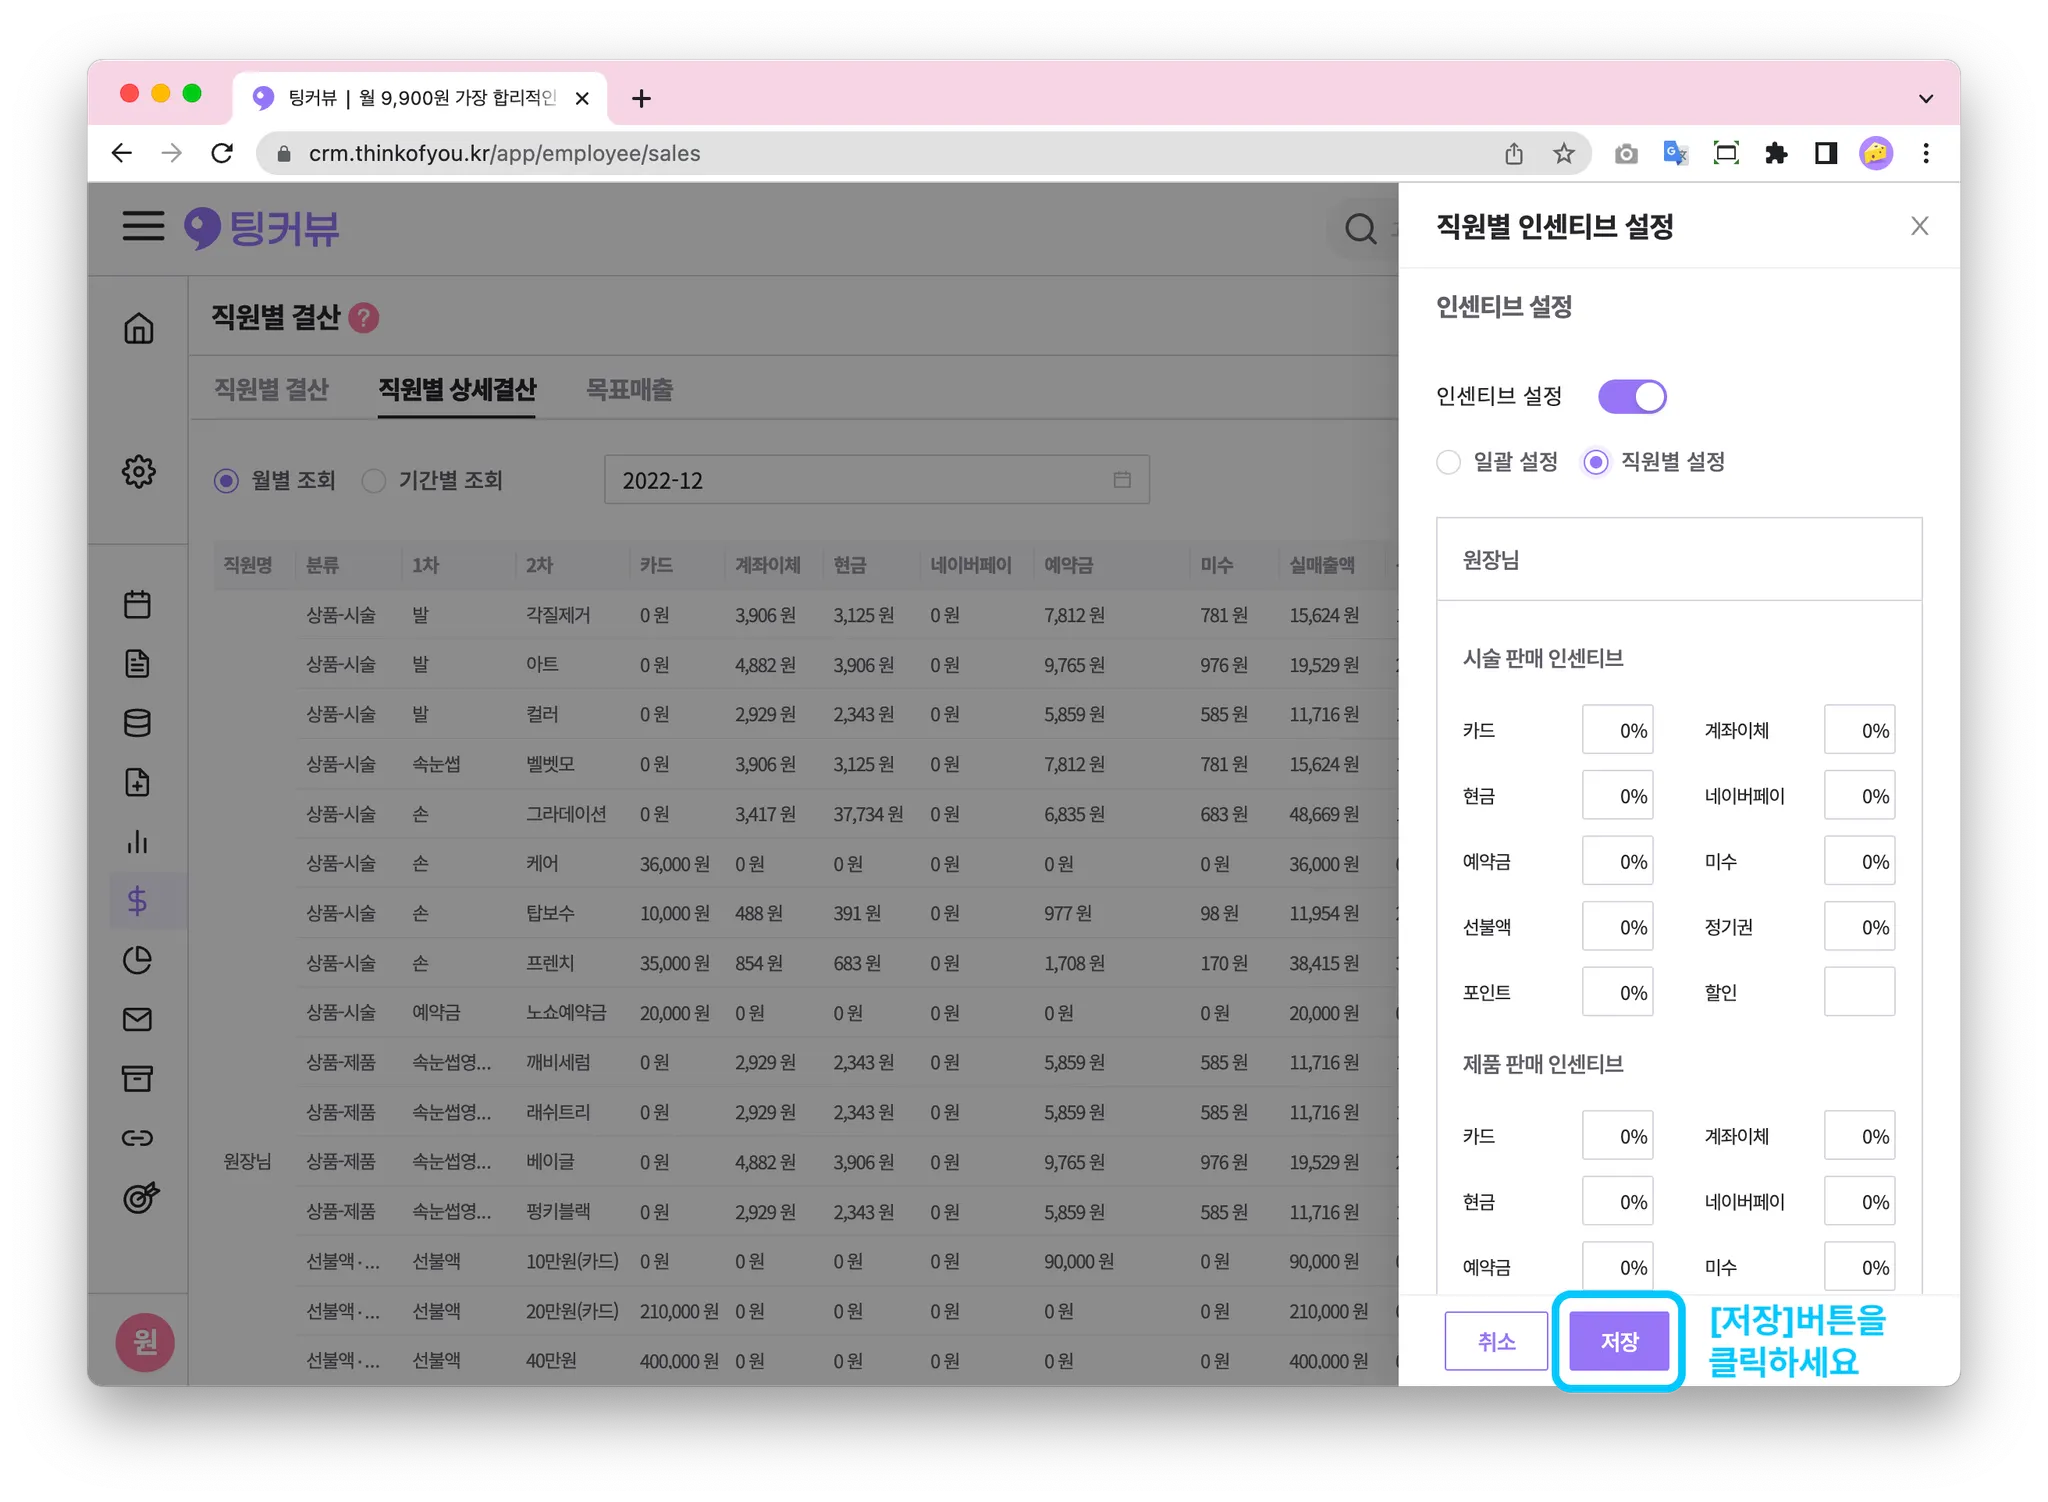This screenshot has height=1502, width=2048.
Task: Click the 할인 input field
Action: tap(1858, 992)
